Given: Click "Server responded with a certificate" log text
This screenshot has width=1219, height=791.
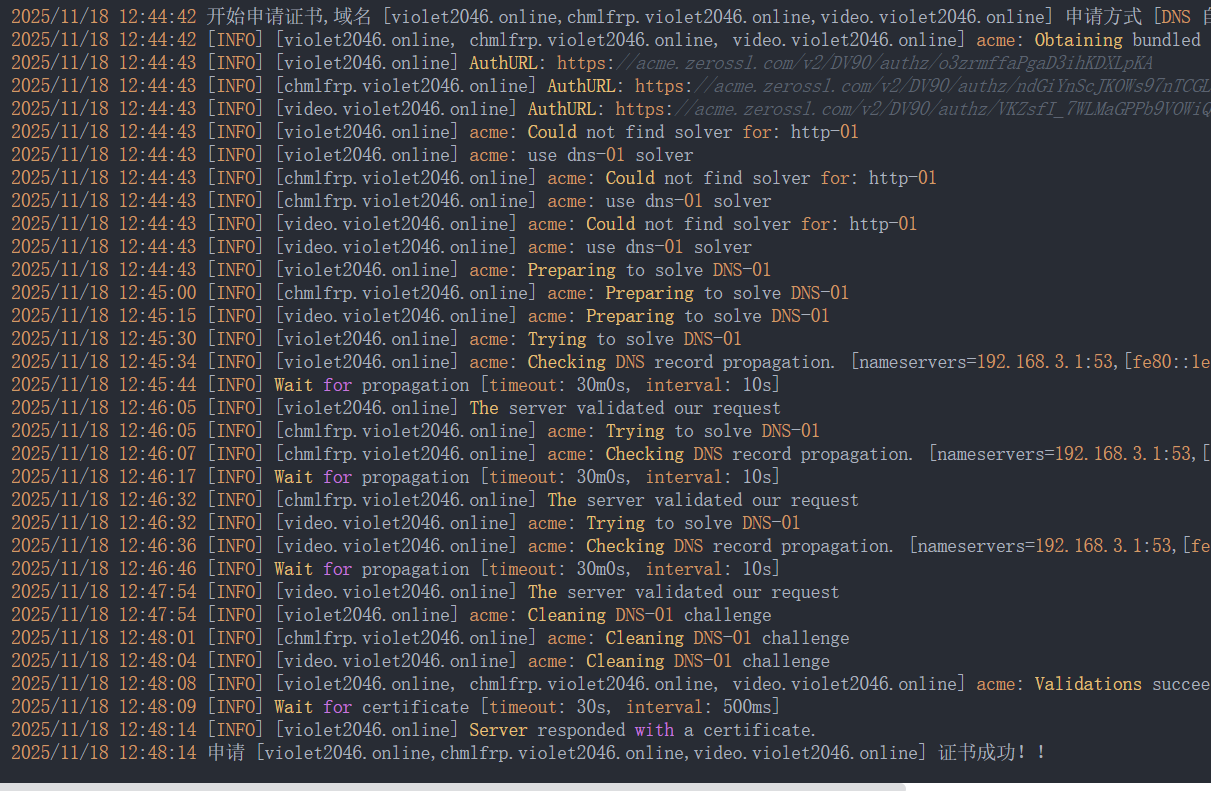Looking at the screenshot, I should pyautogui.click(x=642, y=730).
